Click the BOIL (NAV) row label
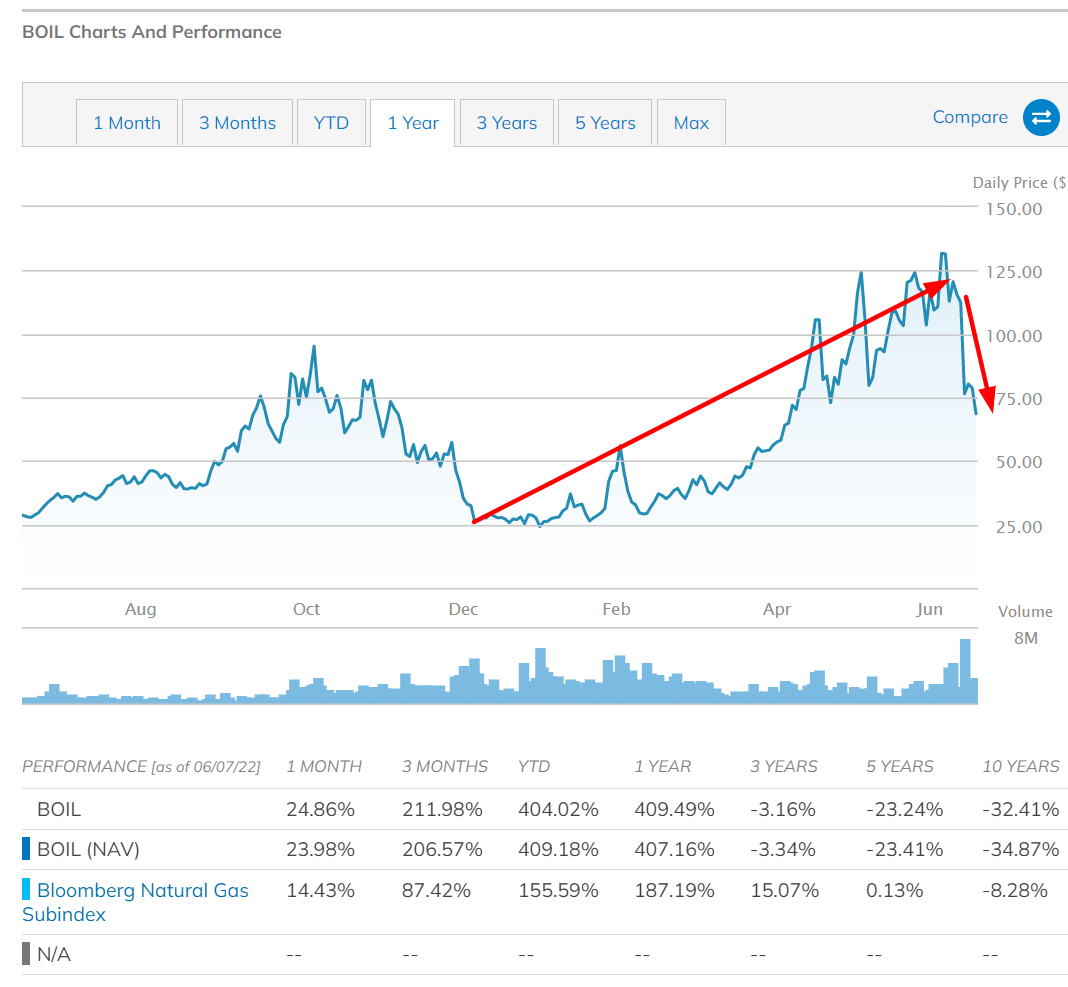 point(89,849)
